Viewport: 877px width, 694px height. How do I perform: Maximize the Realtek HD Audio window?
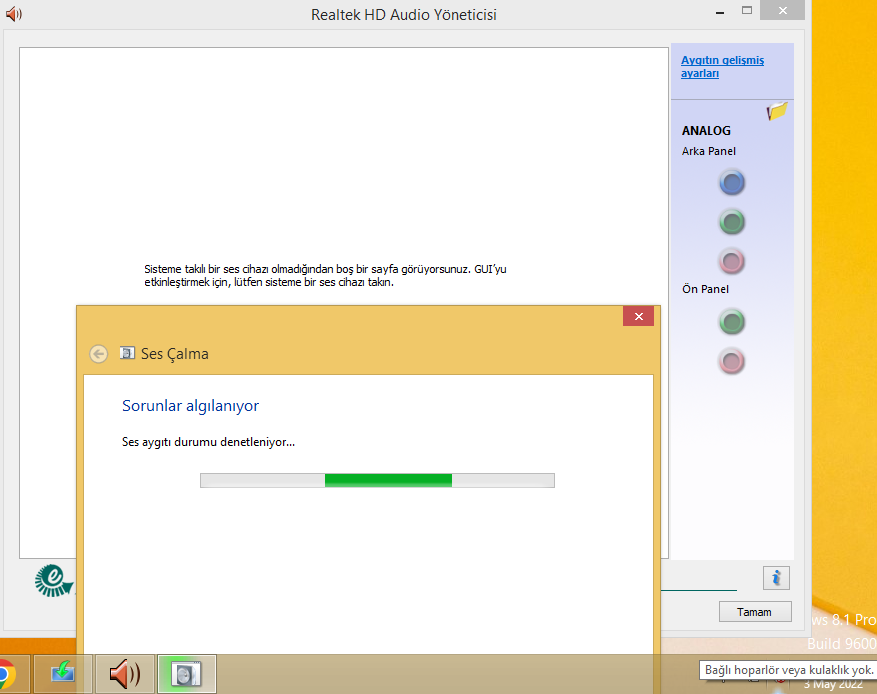747,11
